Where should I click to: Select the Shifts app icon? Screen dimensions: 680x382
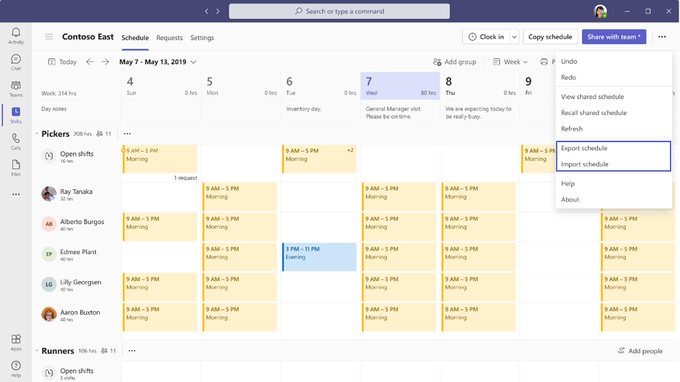16,115
